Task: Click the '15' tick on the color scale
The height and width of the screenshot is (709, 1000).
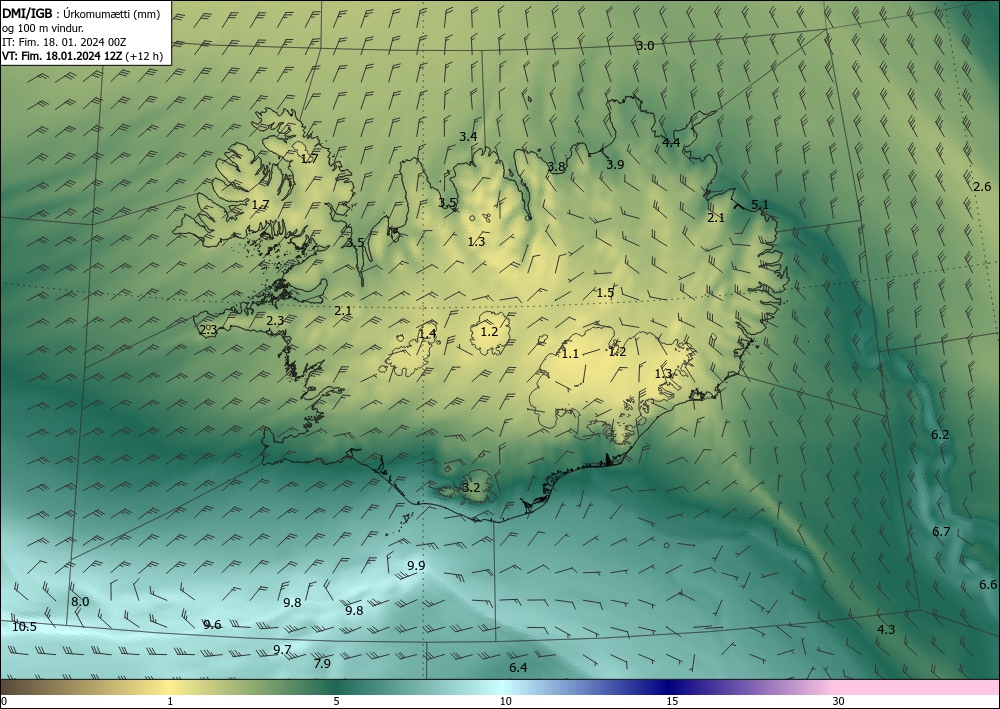Action: click(x=672, y=702)
